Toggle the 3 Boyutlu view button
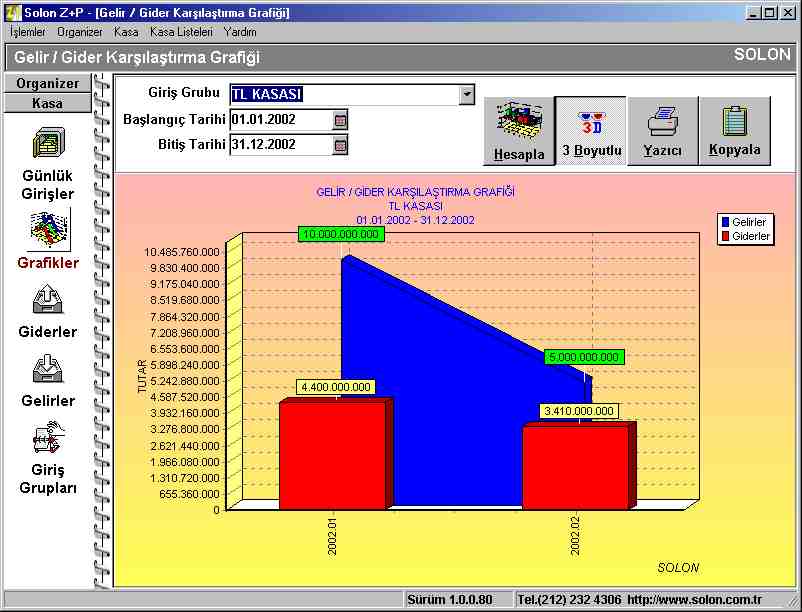The height and width of the screenshot is (612, 802). tap(591, 130)
